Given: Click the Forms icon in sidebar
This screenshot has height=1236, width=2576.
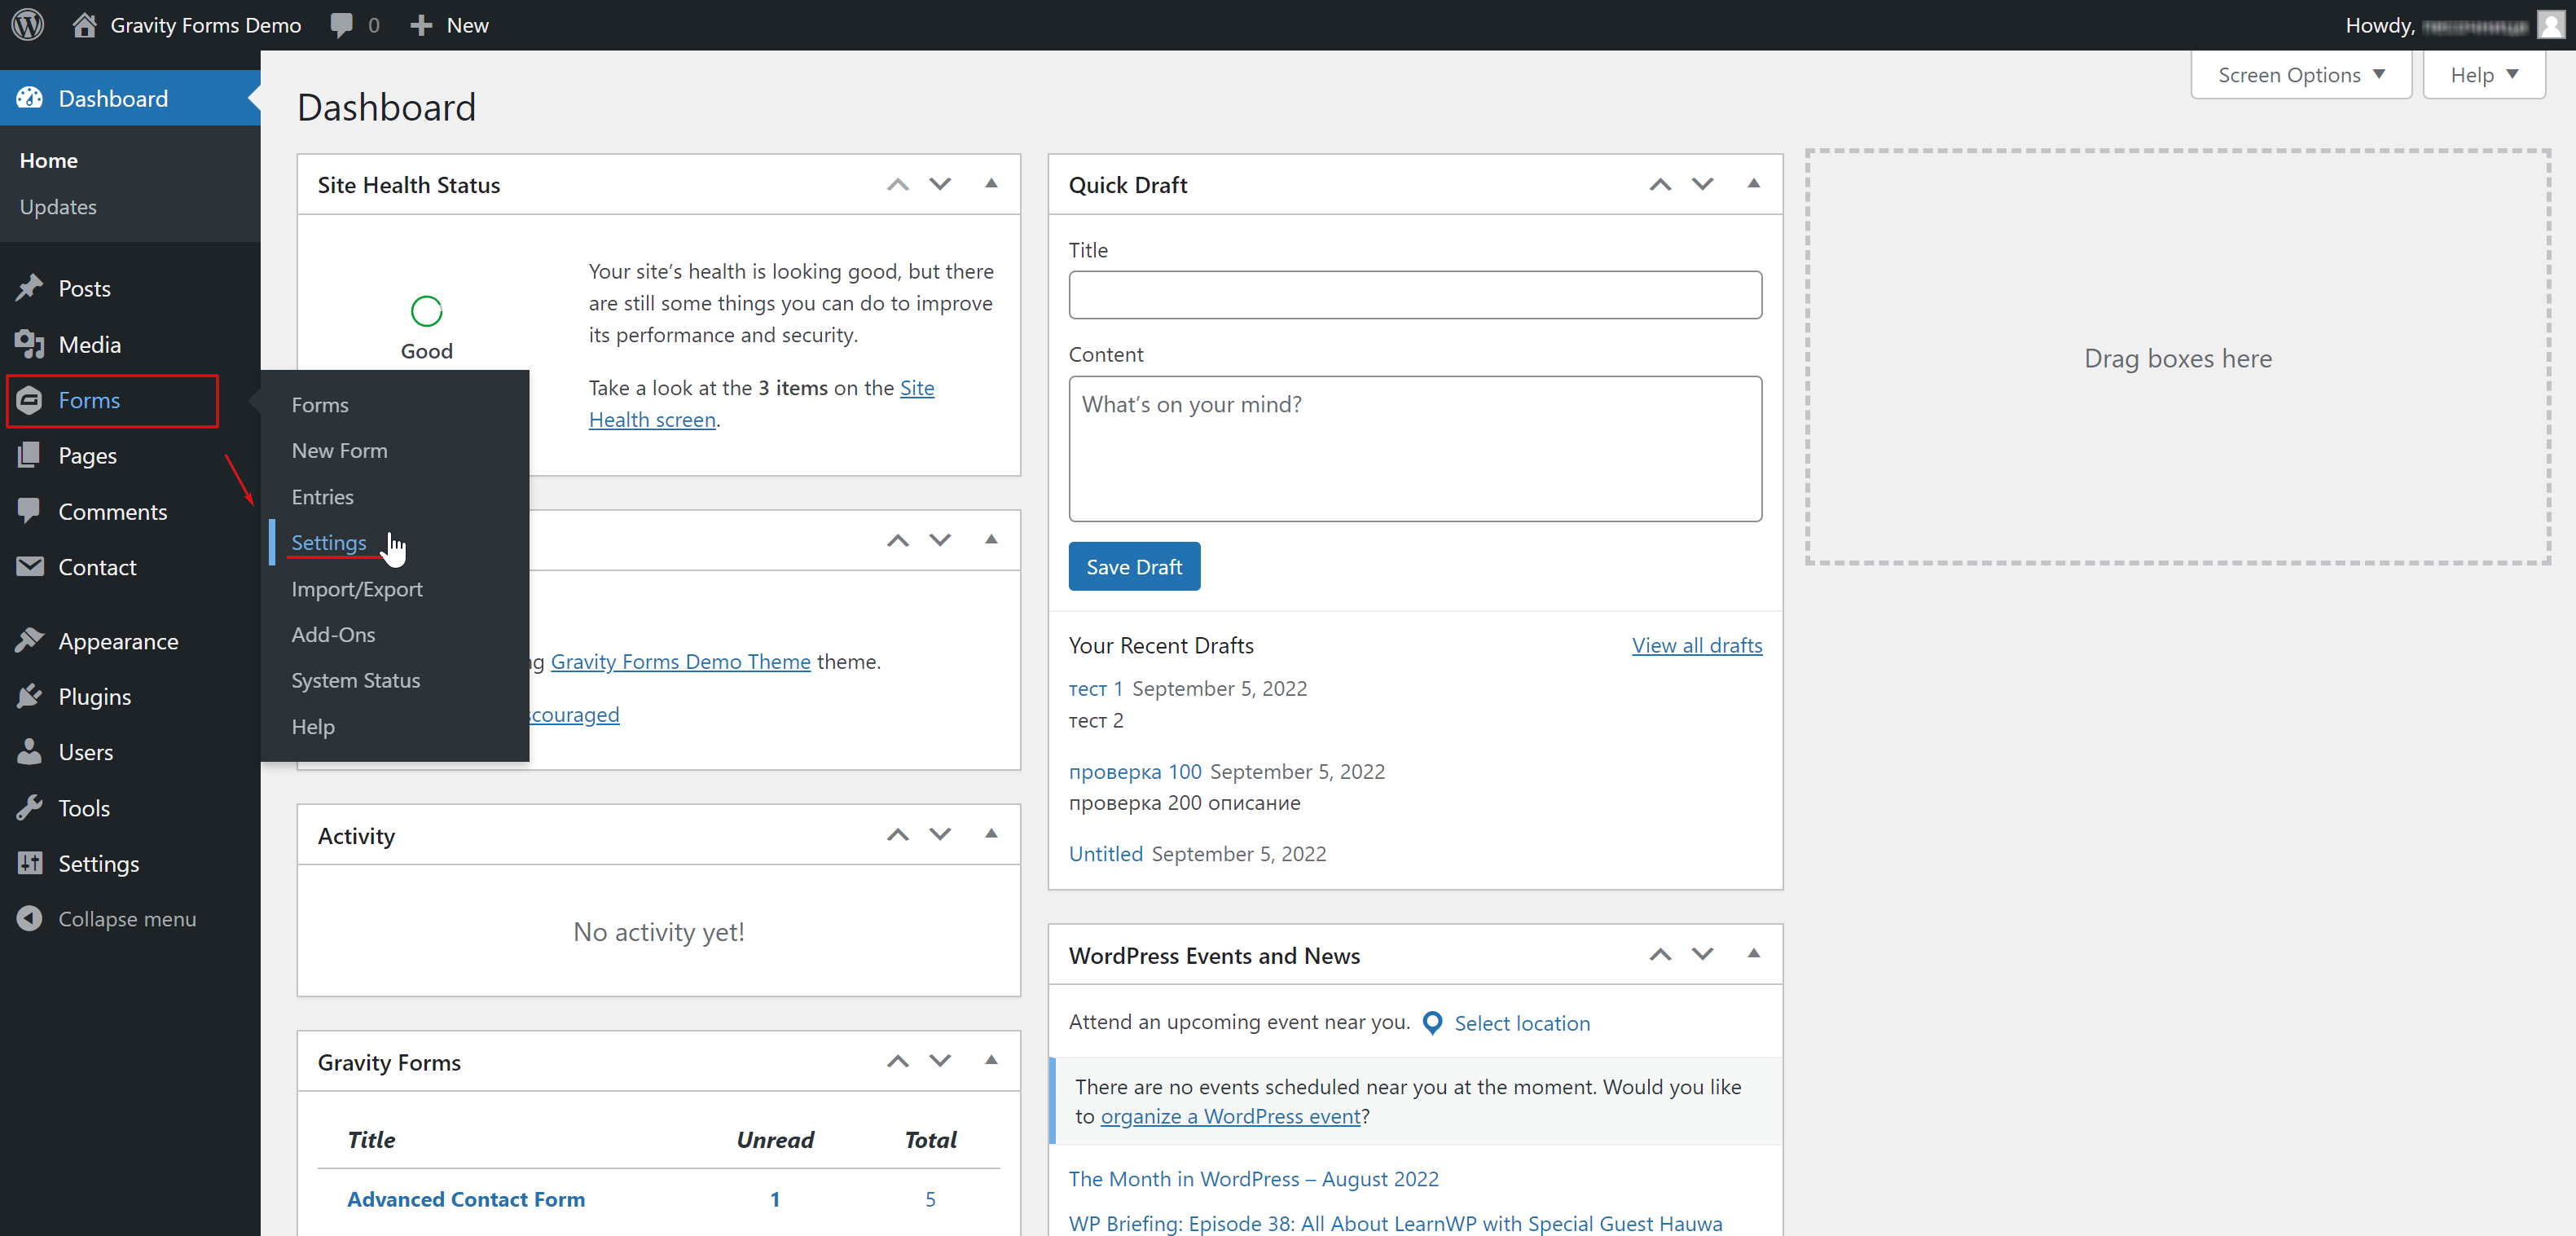Looking at the screenshot, I should pyautogui.click(x=29, y=399).
